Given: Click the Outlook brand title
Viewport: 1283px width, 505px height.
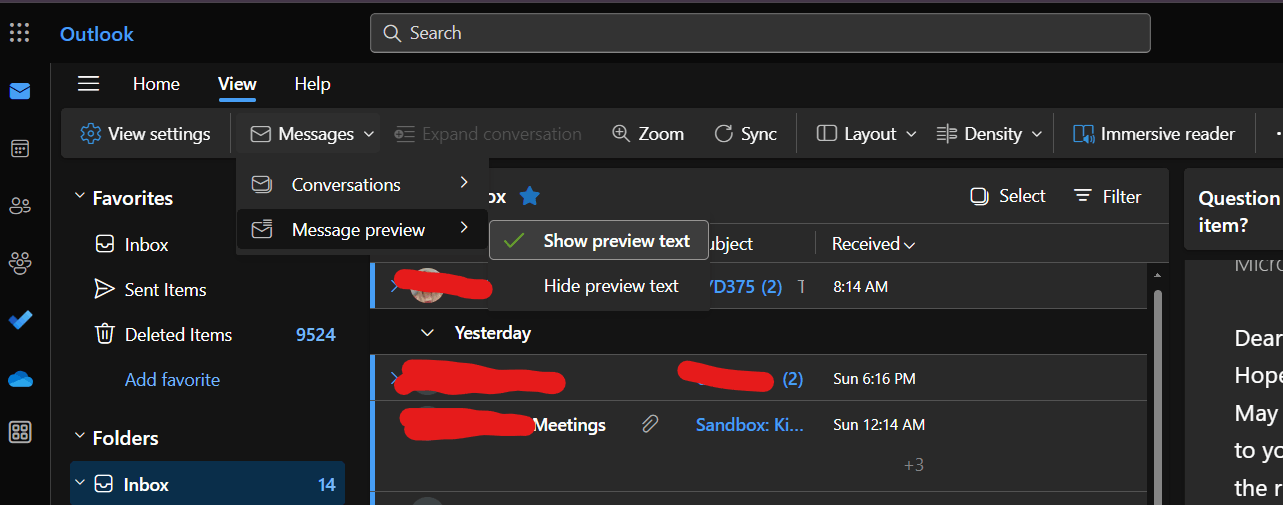Looking at the screenshot, I should (x=97, y=34).
